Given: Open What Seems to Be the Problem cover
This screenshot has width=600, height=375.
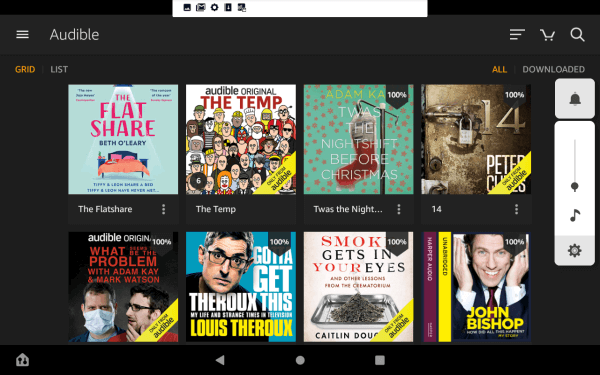Looking at the screenshot, I should click(x=123, y=287).
